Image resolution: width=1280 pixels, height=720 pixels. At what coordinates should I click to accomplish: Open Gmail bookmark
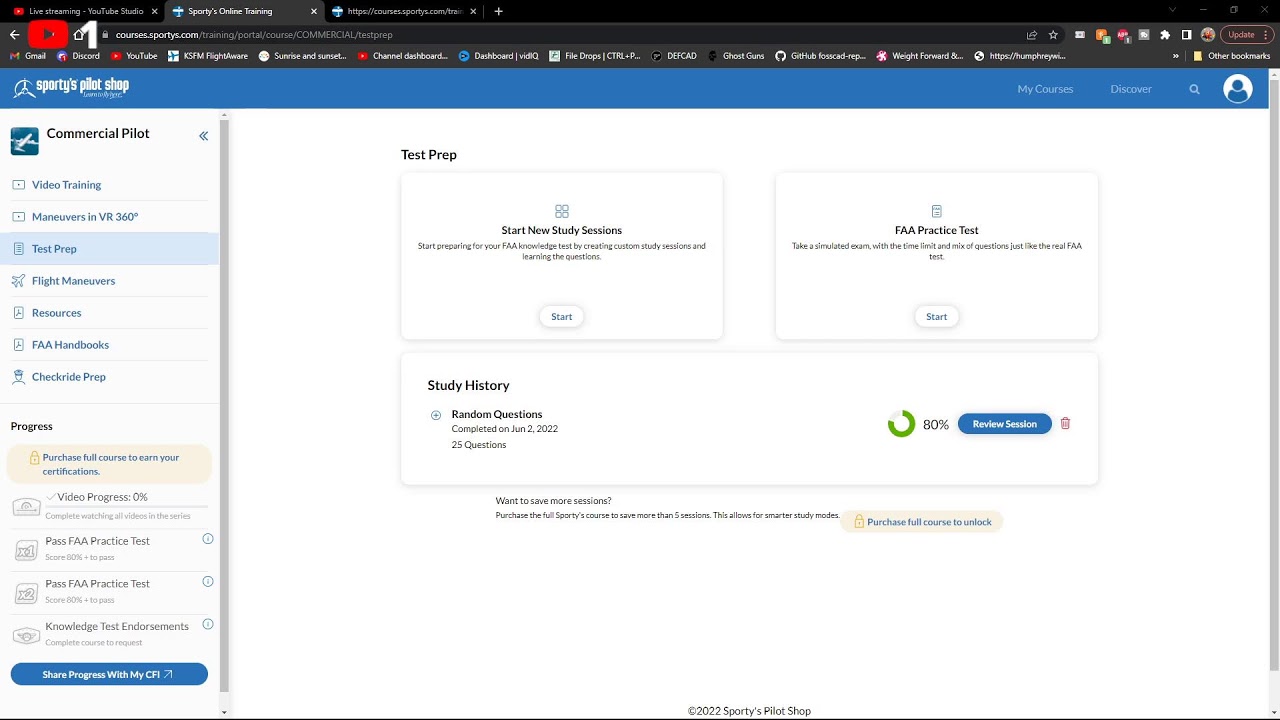tap(28, 56)
